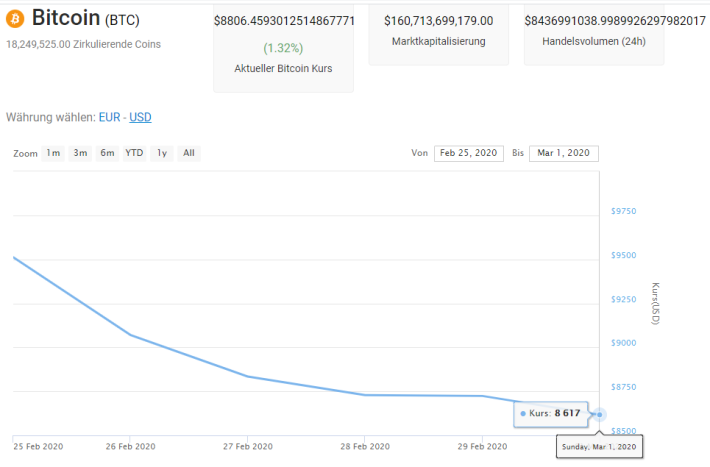The image size is (710, 467).
Task: Click the 28 Feb 2020 axis date
Action: pyautogui.click(x=365, y=447)
